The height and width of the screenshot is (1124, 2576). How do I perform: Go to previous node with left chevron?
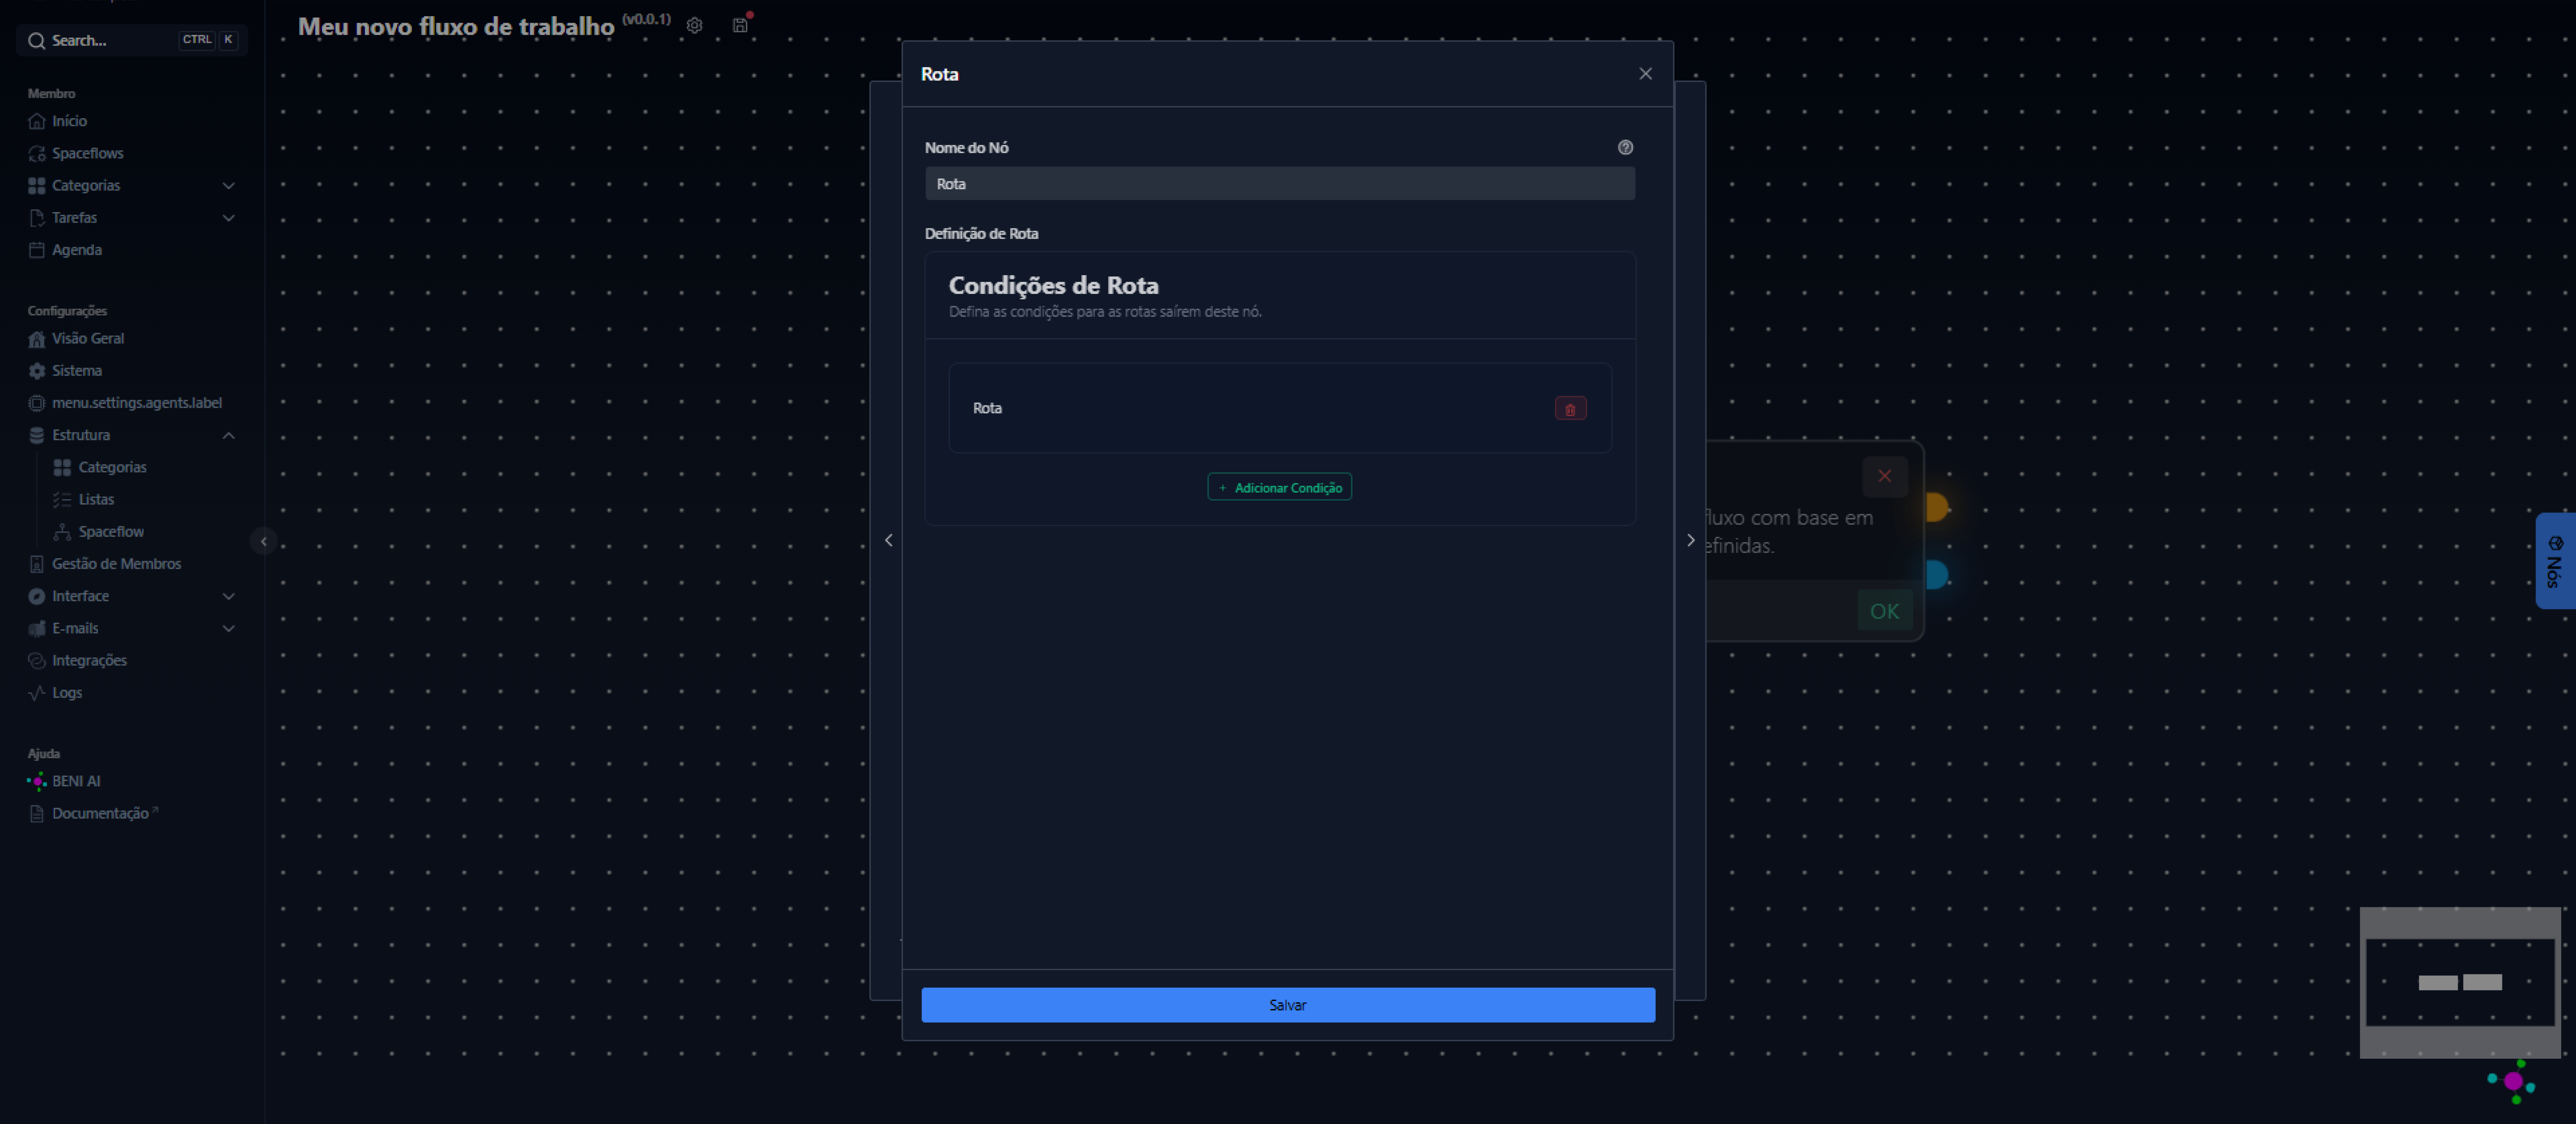pyautogui.click(x=888, y=540)
